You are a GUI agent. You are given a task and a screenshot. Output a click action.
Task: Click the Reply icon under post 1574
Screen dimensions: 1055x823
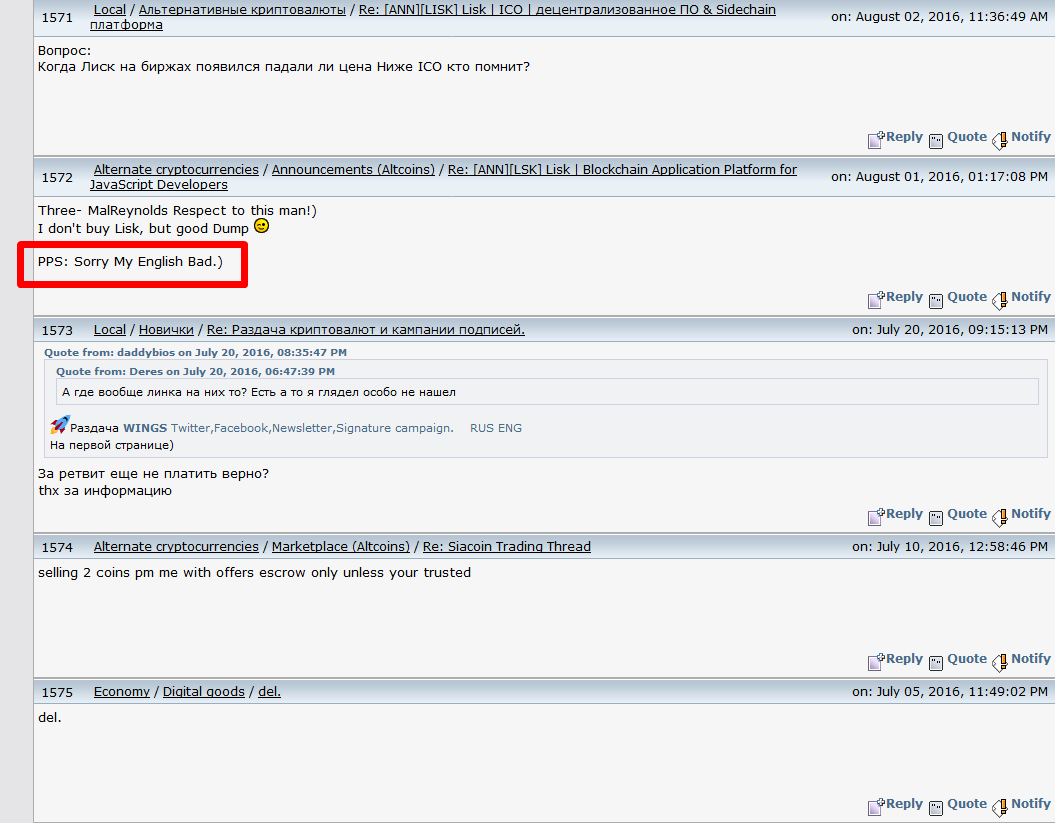click(x=876, y=661)
